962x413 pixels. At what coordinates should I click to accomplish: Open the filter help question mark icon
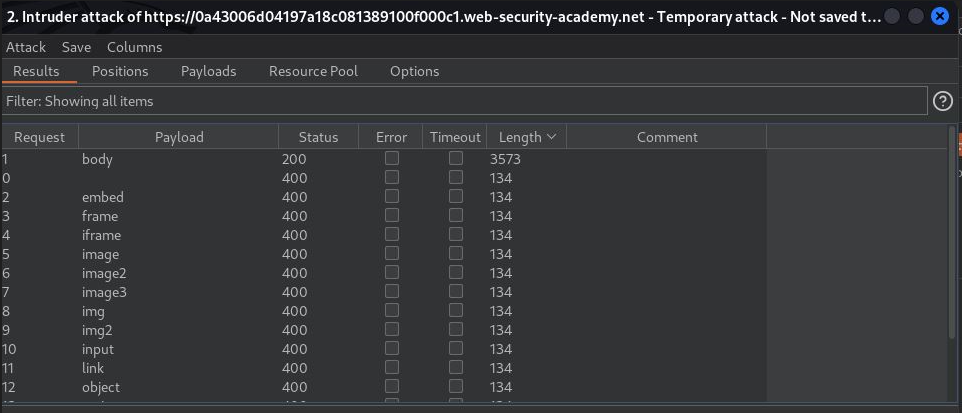tap(942, 101)
